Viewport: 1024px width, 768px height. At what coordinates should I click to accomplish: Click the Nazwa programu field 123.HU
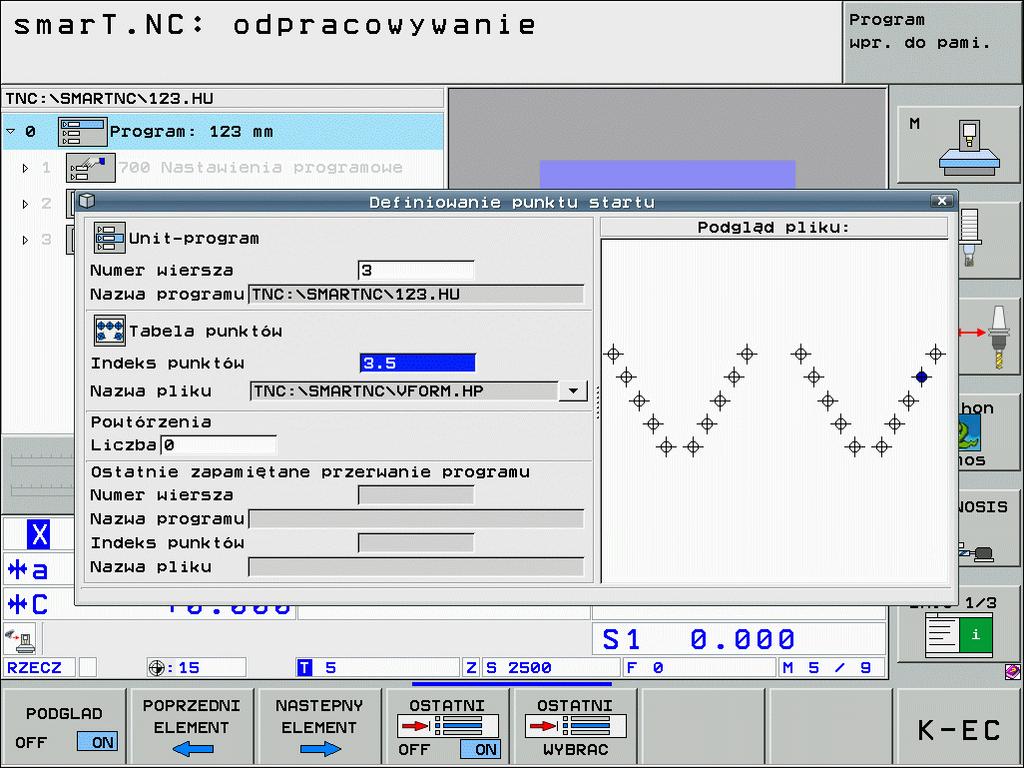(416, 295)
